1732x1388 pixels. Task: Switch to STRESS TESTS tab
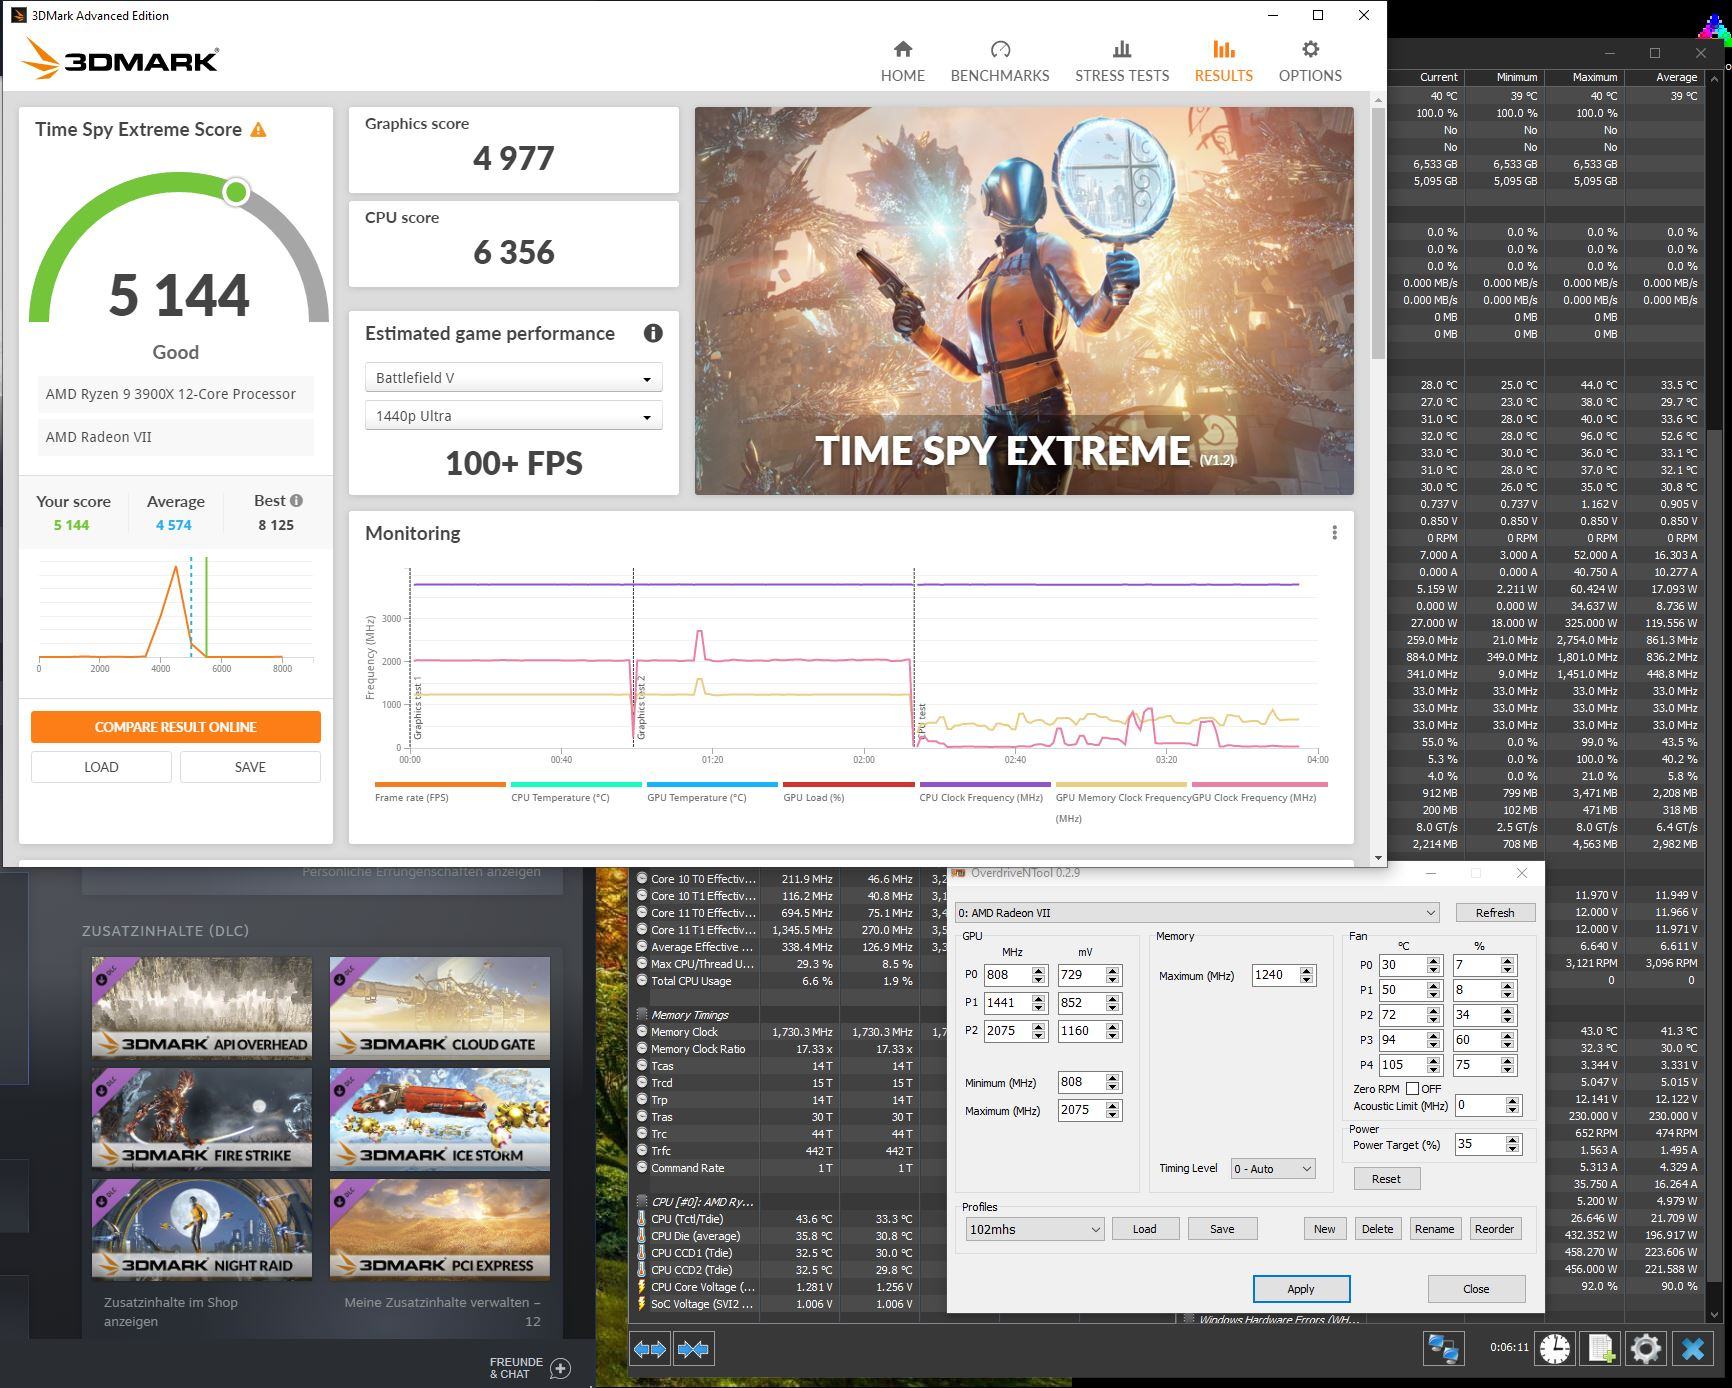point(1121,61)
